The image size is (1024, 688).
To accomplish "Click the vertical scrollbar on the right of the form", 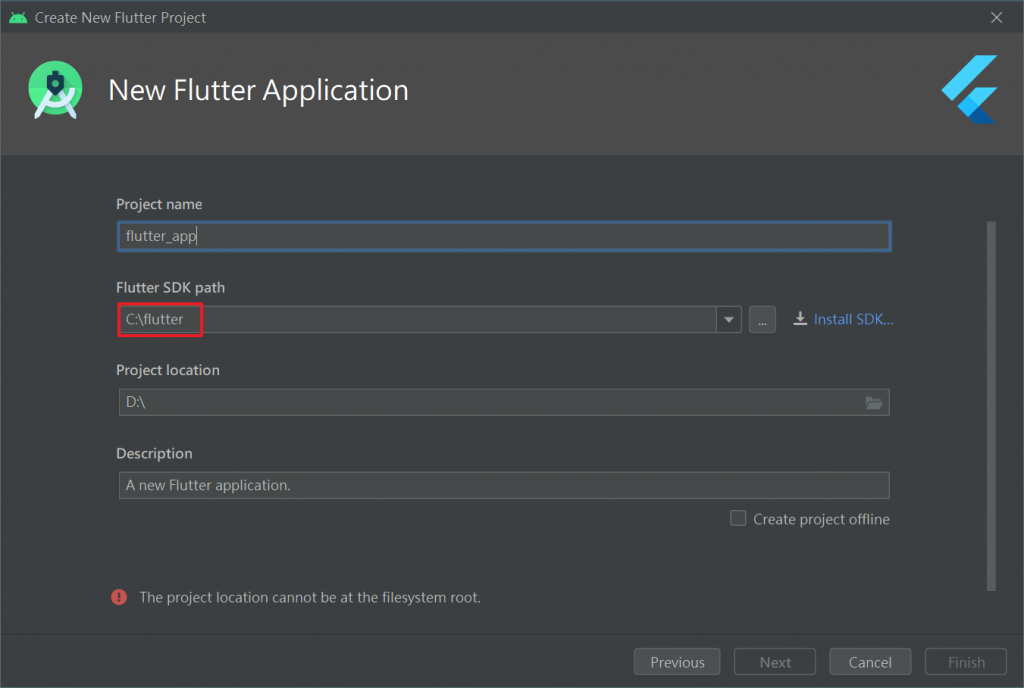I will [991, 406].
